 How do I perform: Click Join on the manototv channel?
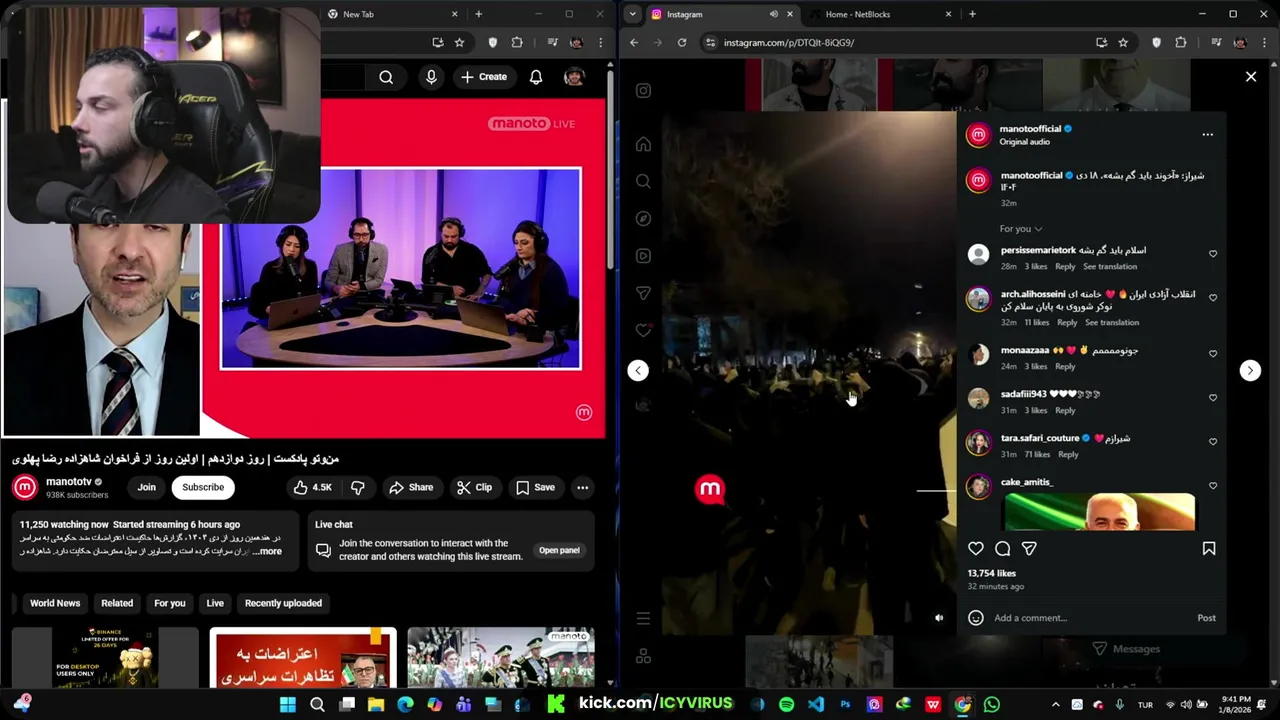147,487
